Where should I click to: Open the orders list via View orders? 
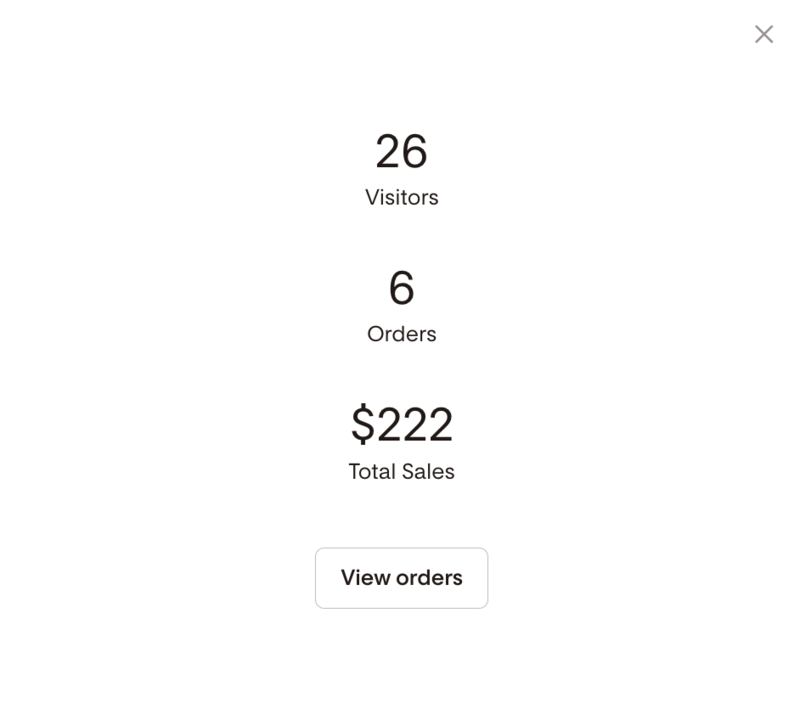click(x=402, y=578)
